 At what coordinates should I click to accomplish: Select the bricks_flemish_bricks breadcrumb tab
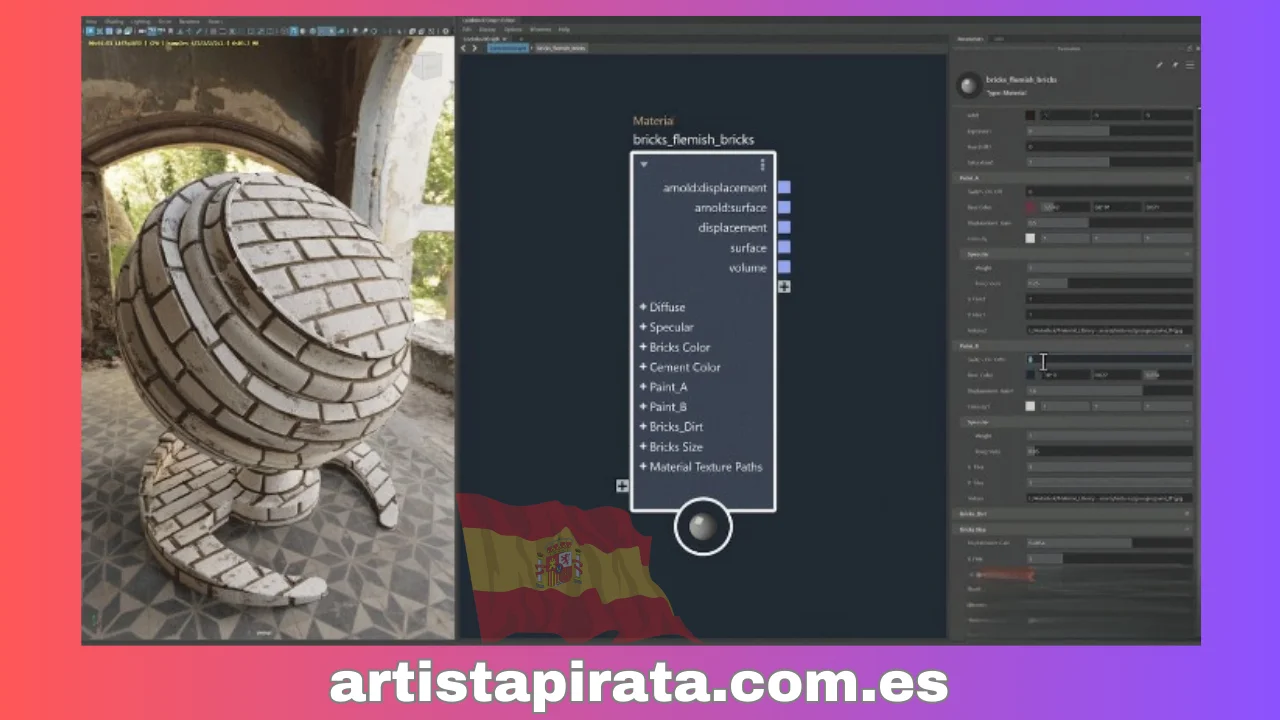pos(561,48)
